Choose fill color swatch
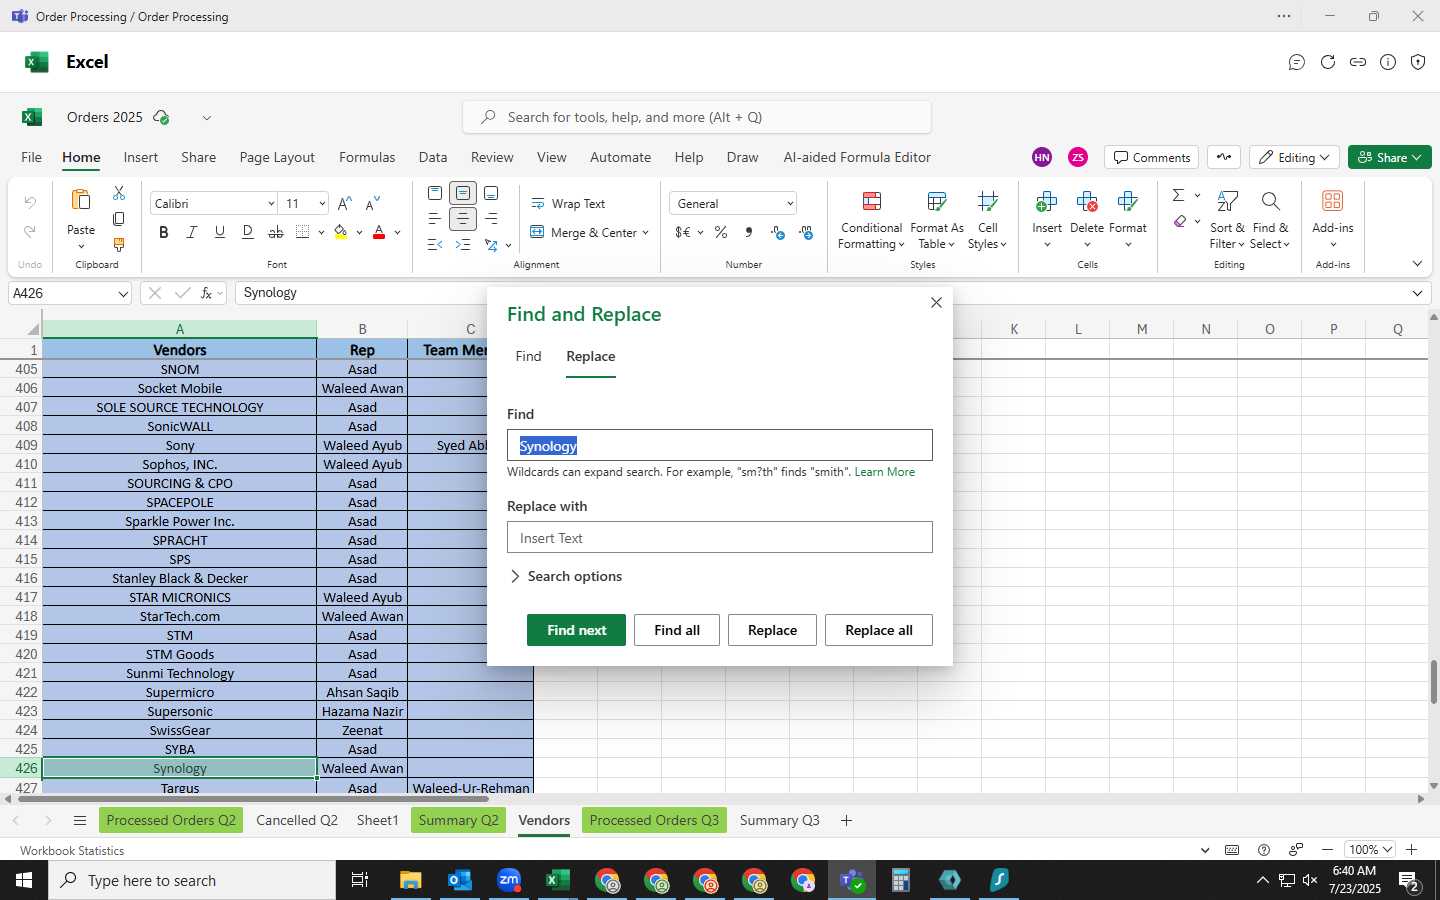1440x900 pixels. 341,232
